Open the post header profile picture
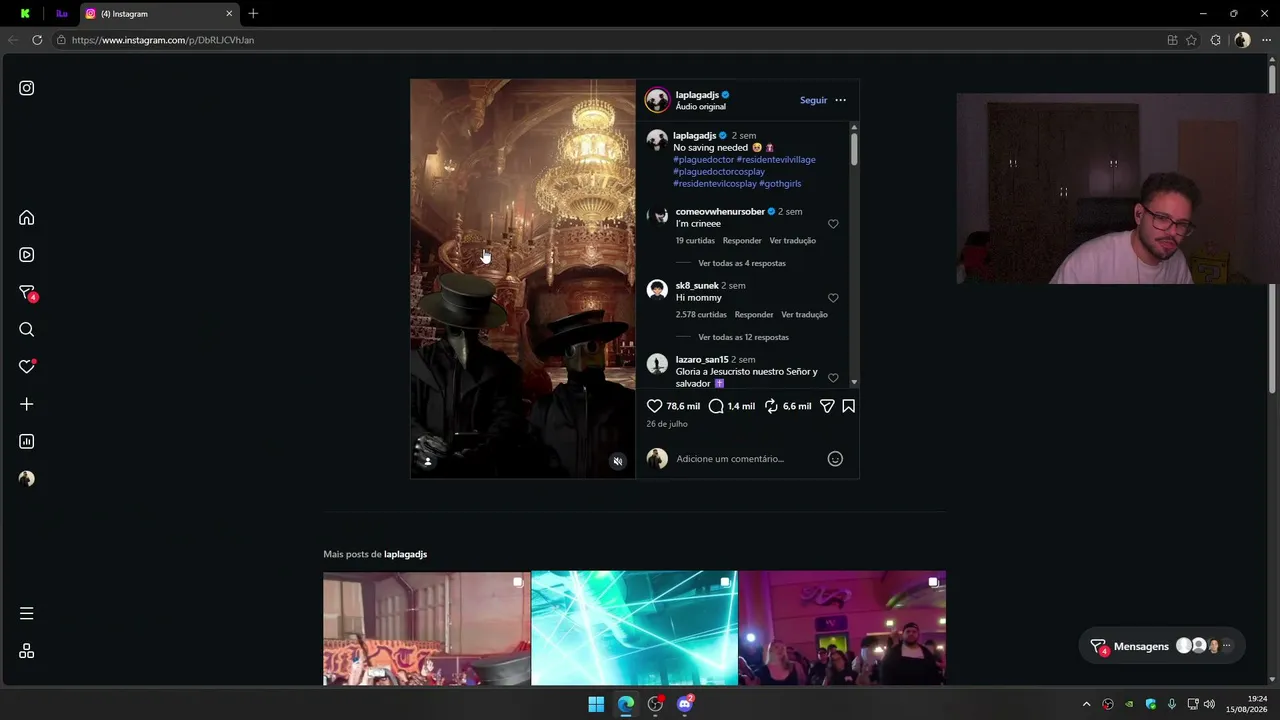 coord(657,100)
